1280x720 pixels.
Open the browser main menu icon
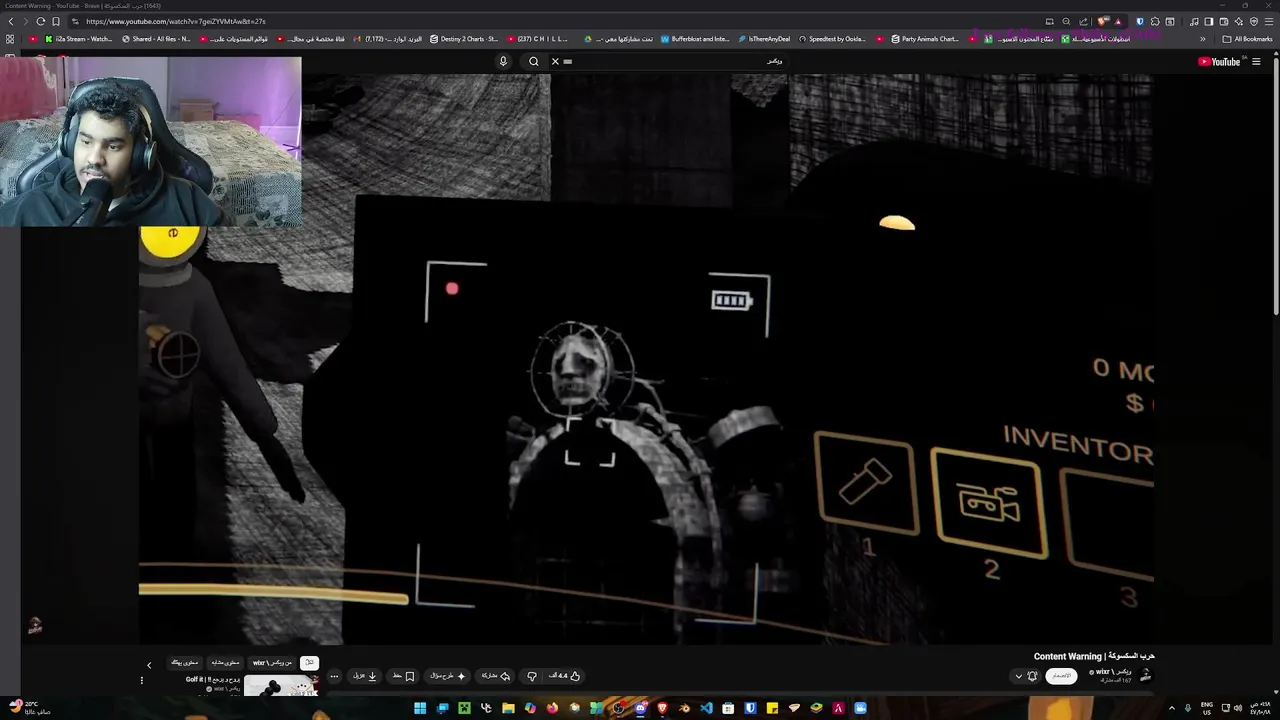[1268, 21]
